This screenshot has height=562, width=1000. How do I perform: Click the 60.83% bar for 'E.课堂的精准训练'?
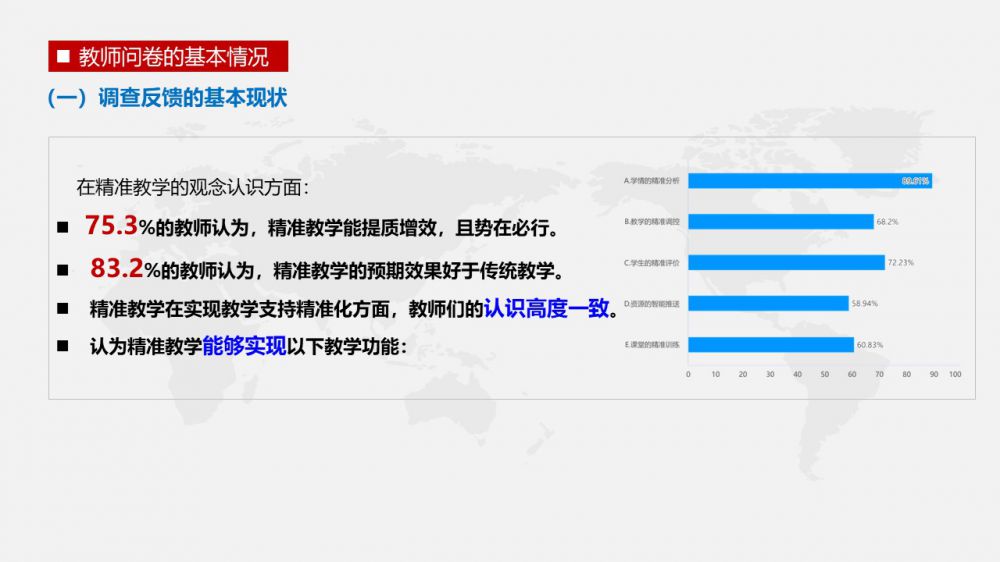click(x=770, y=344)
